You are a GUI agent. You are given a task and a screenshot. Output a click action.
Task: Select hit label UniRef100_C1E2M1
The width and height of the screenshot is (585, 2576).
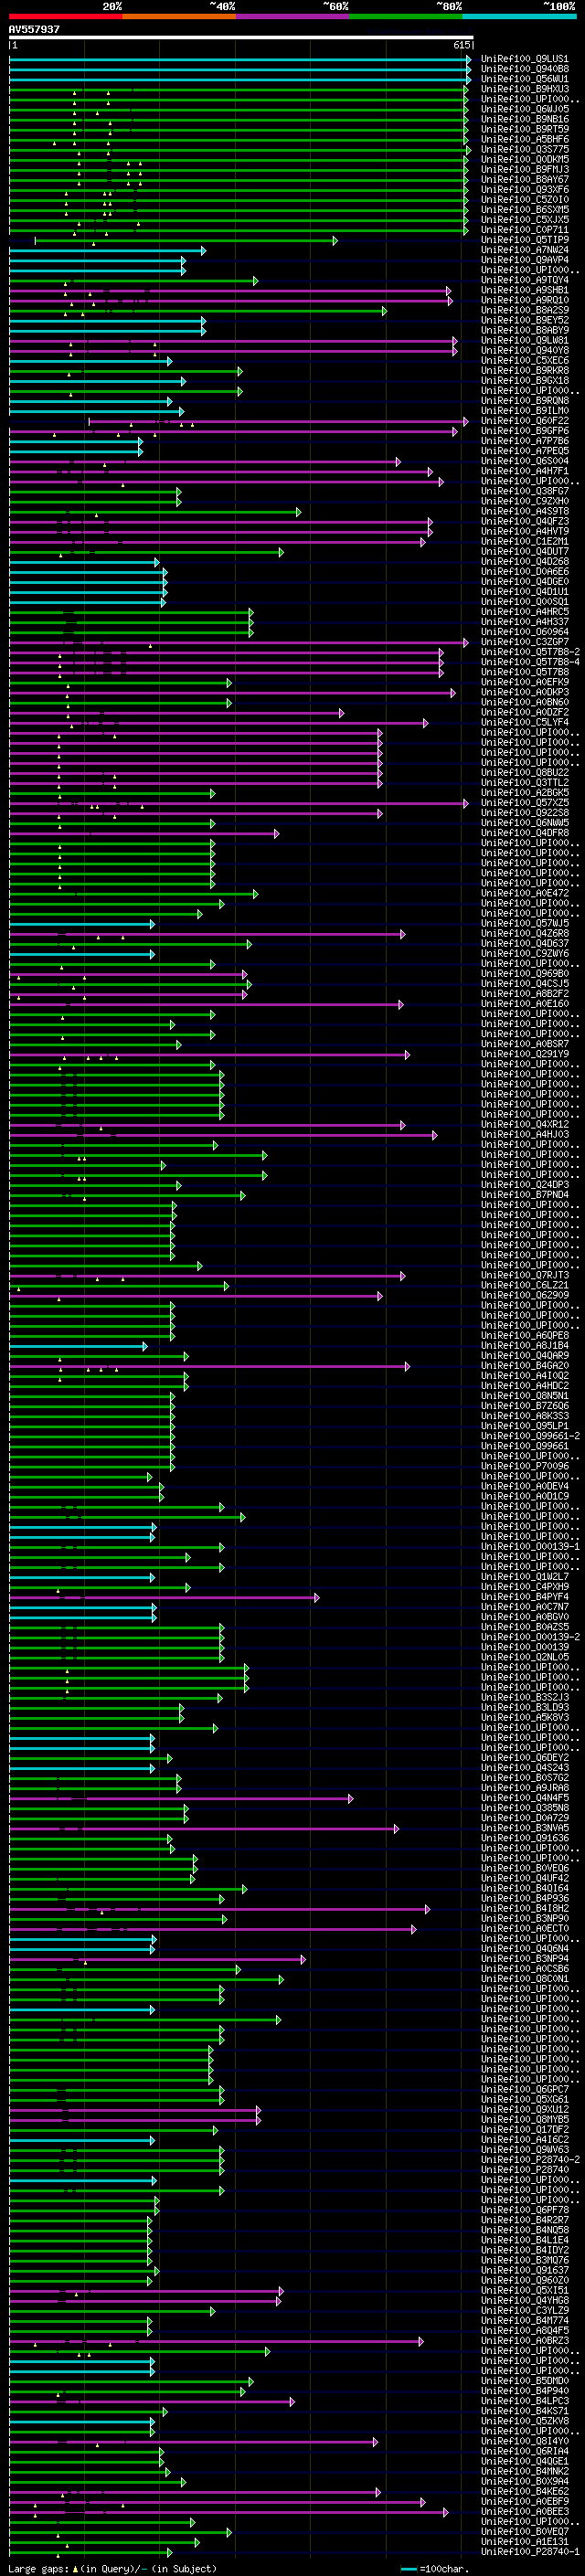click(525, 541)
